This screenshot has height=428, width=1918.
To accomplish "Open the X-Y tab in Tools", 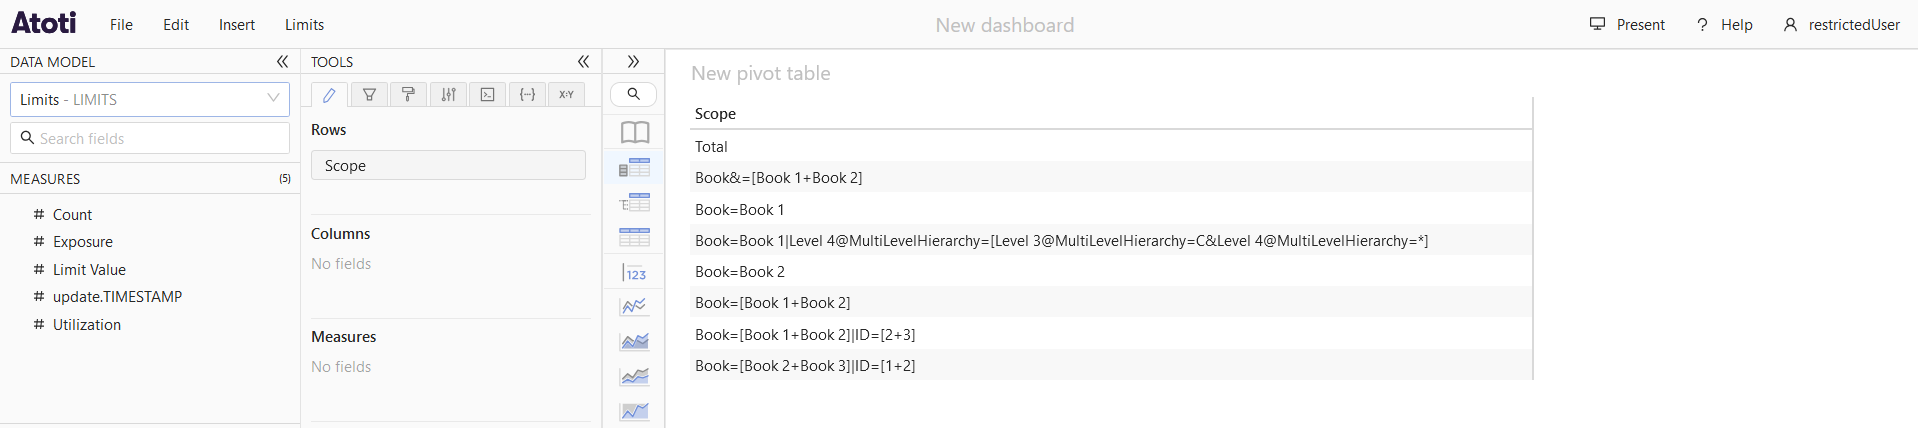I will click(566, 95).
